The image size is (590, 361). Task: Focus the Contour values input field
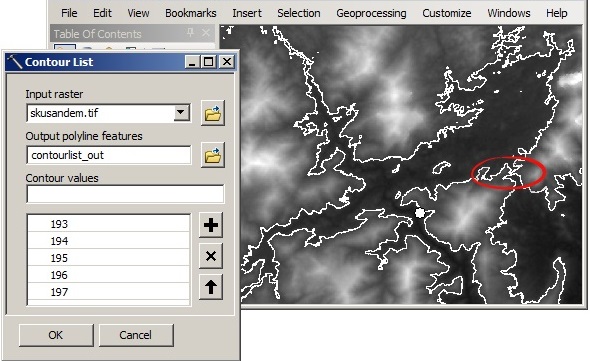pyautogui.click(x=125, y=194)
